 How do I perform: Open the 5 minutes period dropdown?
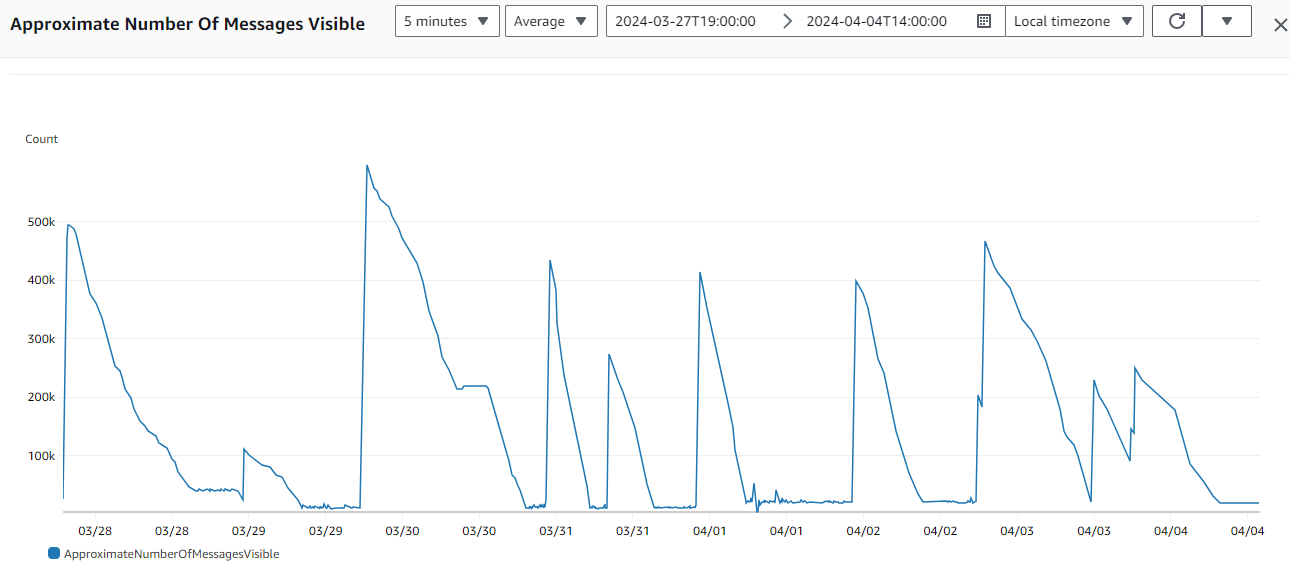(x=447, y=21)
